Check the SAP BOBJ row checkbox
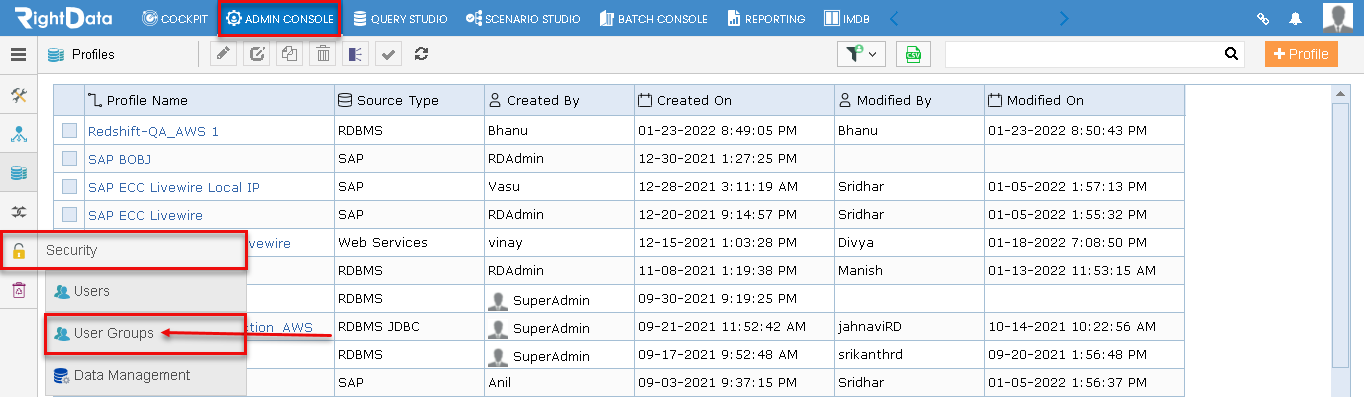Viewport: 1364px width, 397px height. point(69,158)
